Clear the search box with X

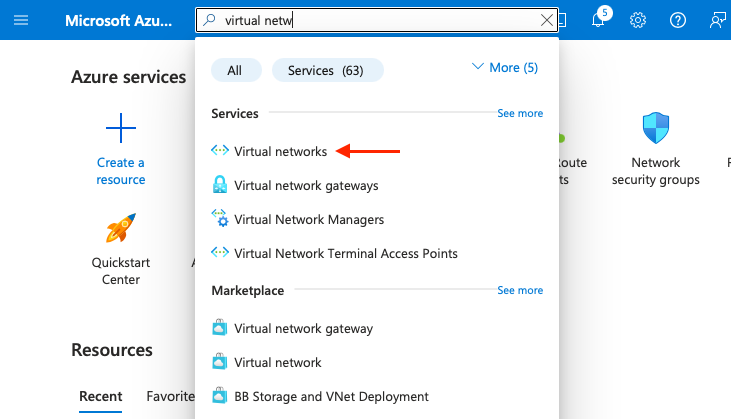pyautogui.click(x=546, y=20)
